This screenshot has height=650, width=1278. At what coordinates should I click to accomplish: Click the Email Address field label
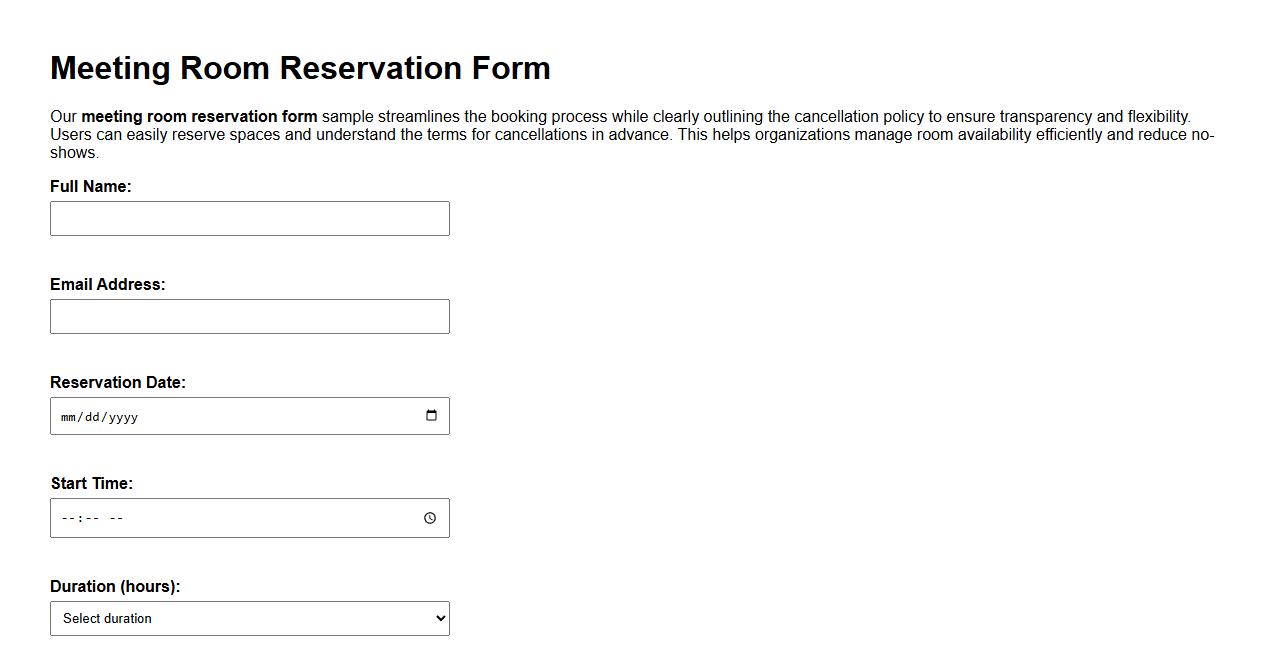107,284
